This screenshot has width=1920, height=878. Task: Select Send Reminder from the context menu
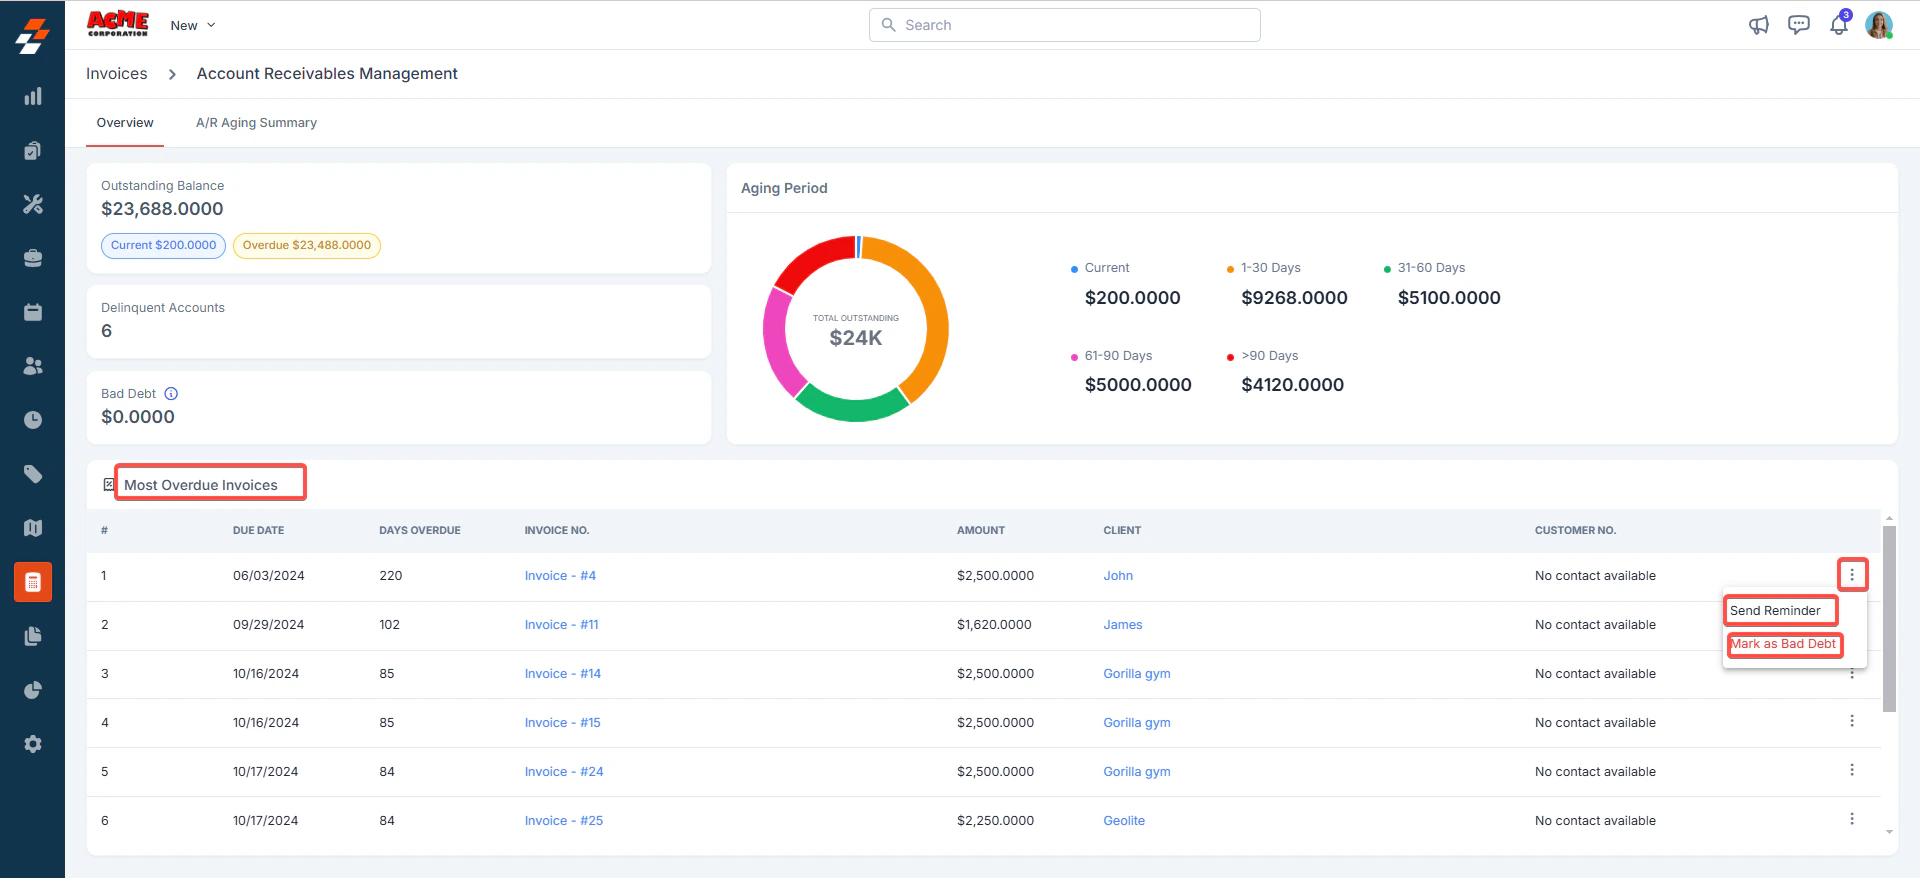[1775, 611]
